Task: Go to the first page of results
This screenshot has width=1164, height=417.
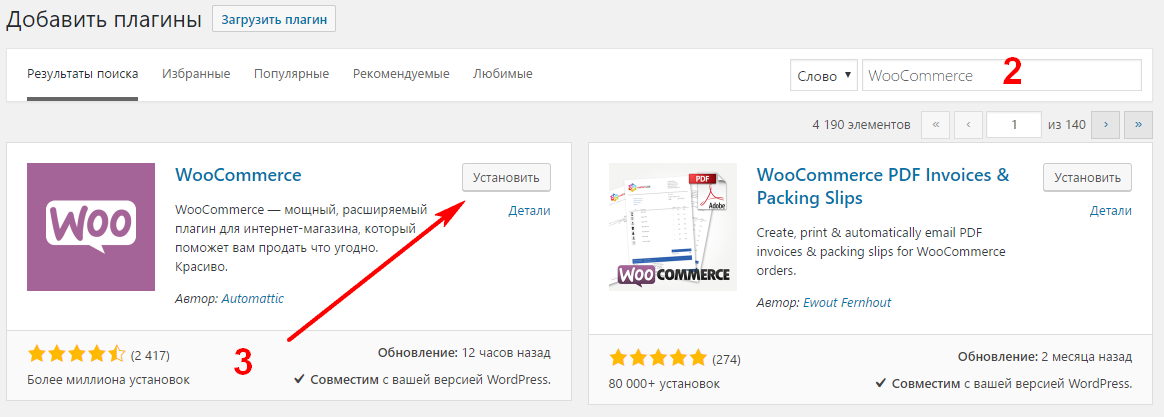Action: click(935, 125)
